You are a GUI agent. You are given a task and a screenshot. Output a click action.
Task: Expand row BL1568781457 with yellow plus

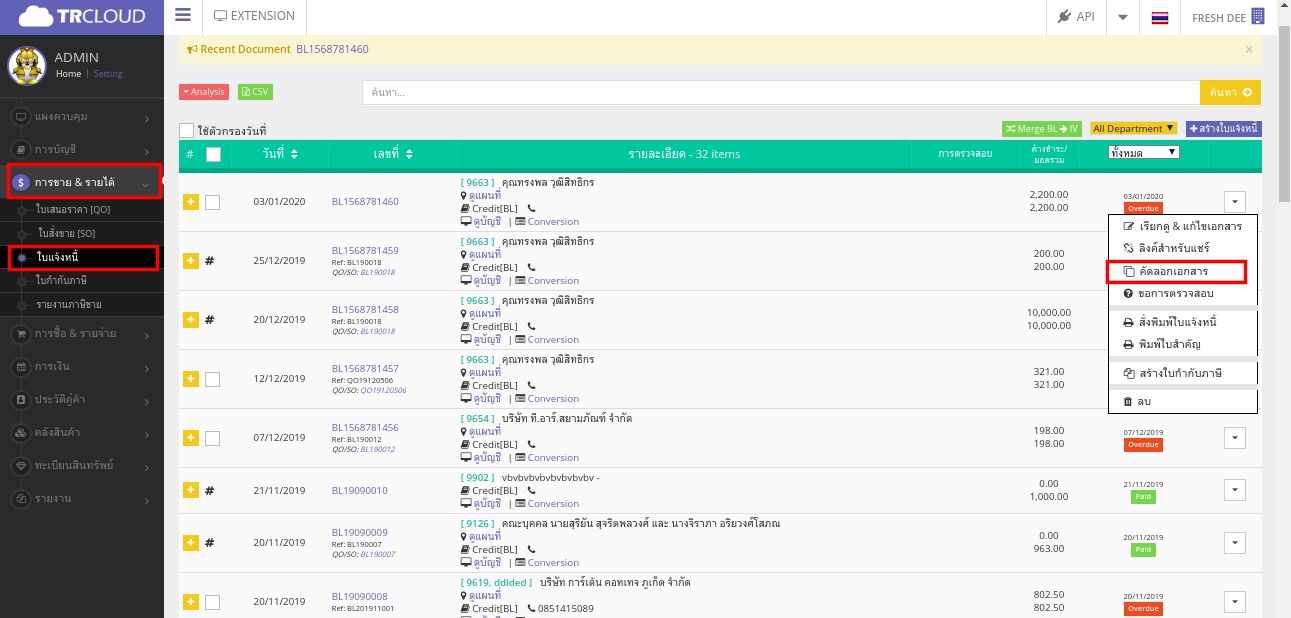[191, 379]
